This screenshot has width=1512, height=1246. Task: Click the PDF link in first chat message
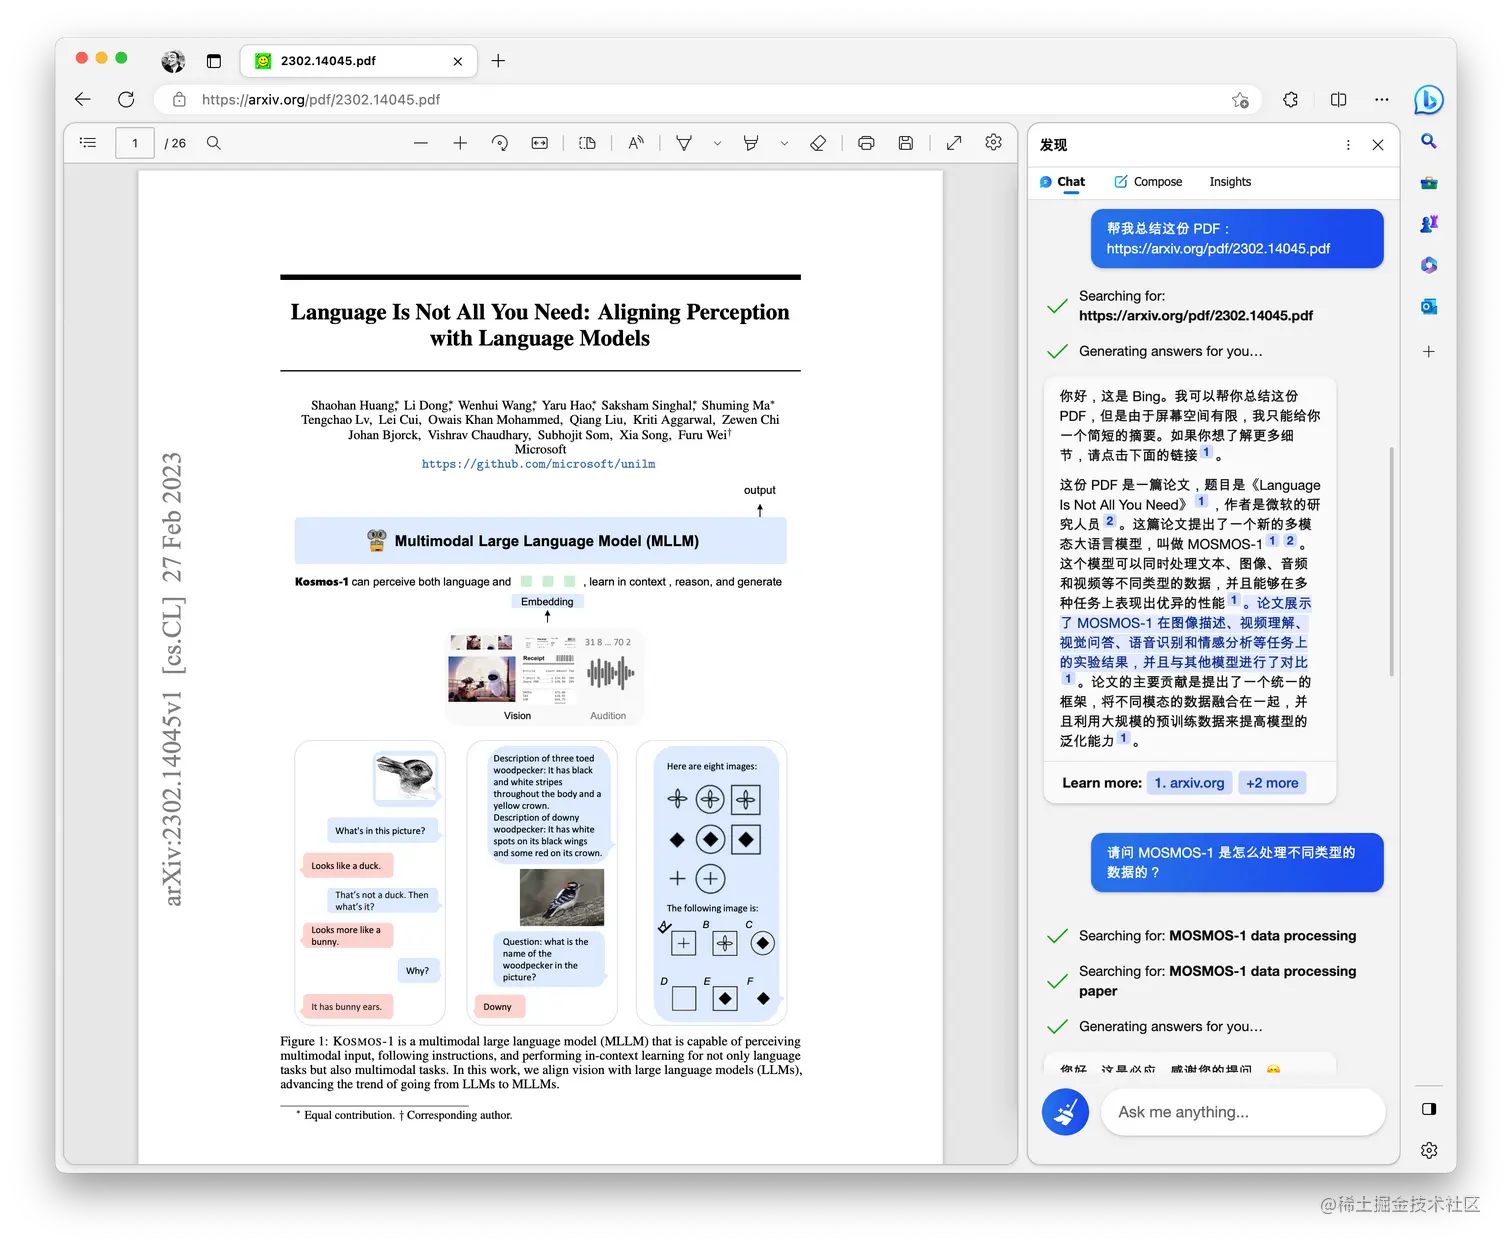1218,249
